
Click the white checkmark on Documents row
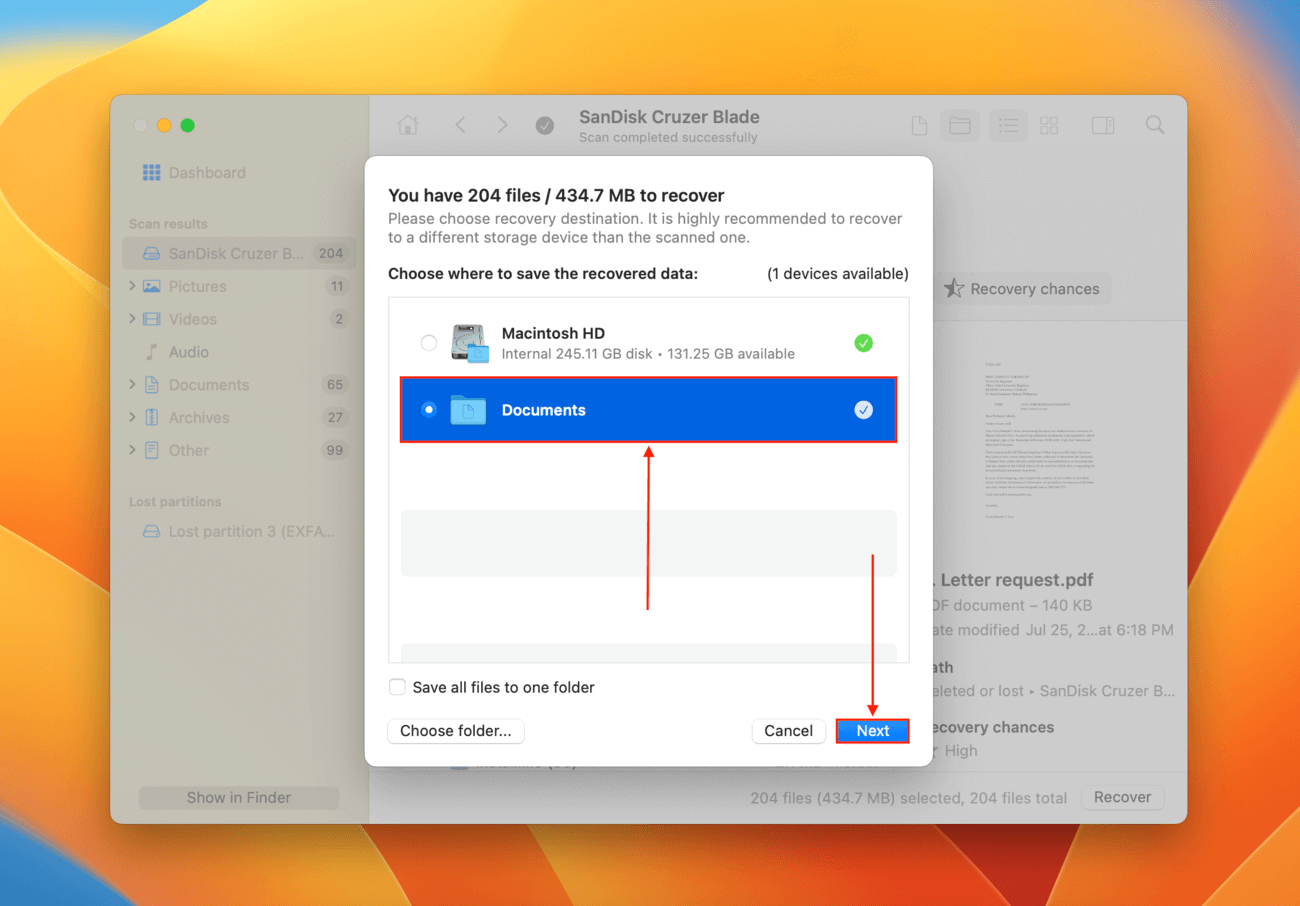click(x=864, y=410)
